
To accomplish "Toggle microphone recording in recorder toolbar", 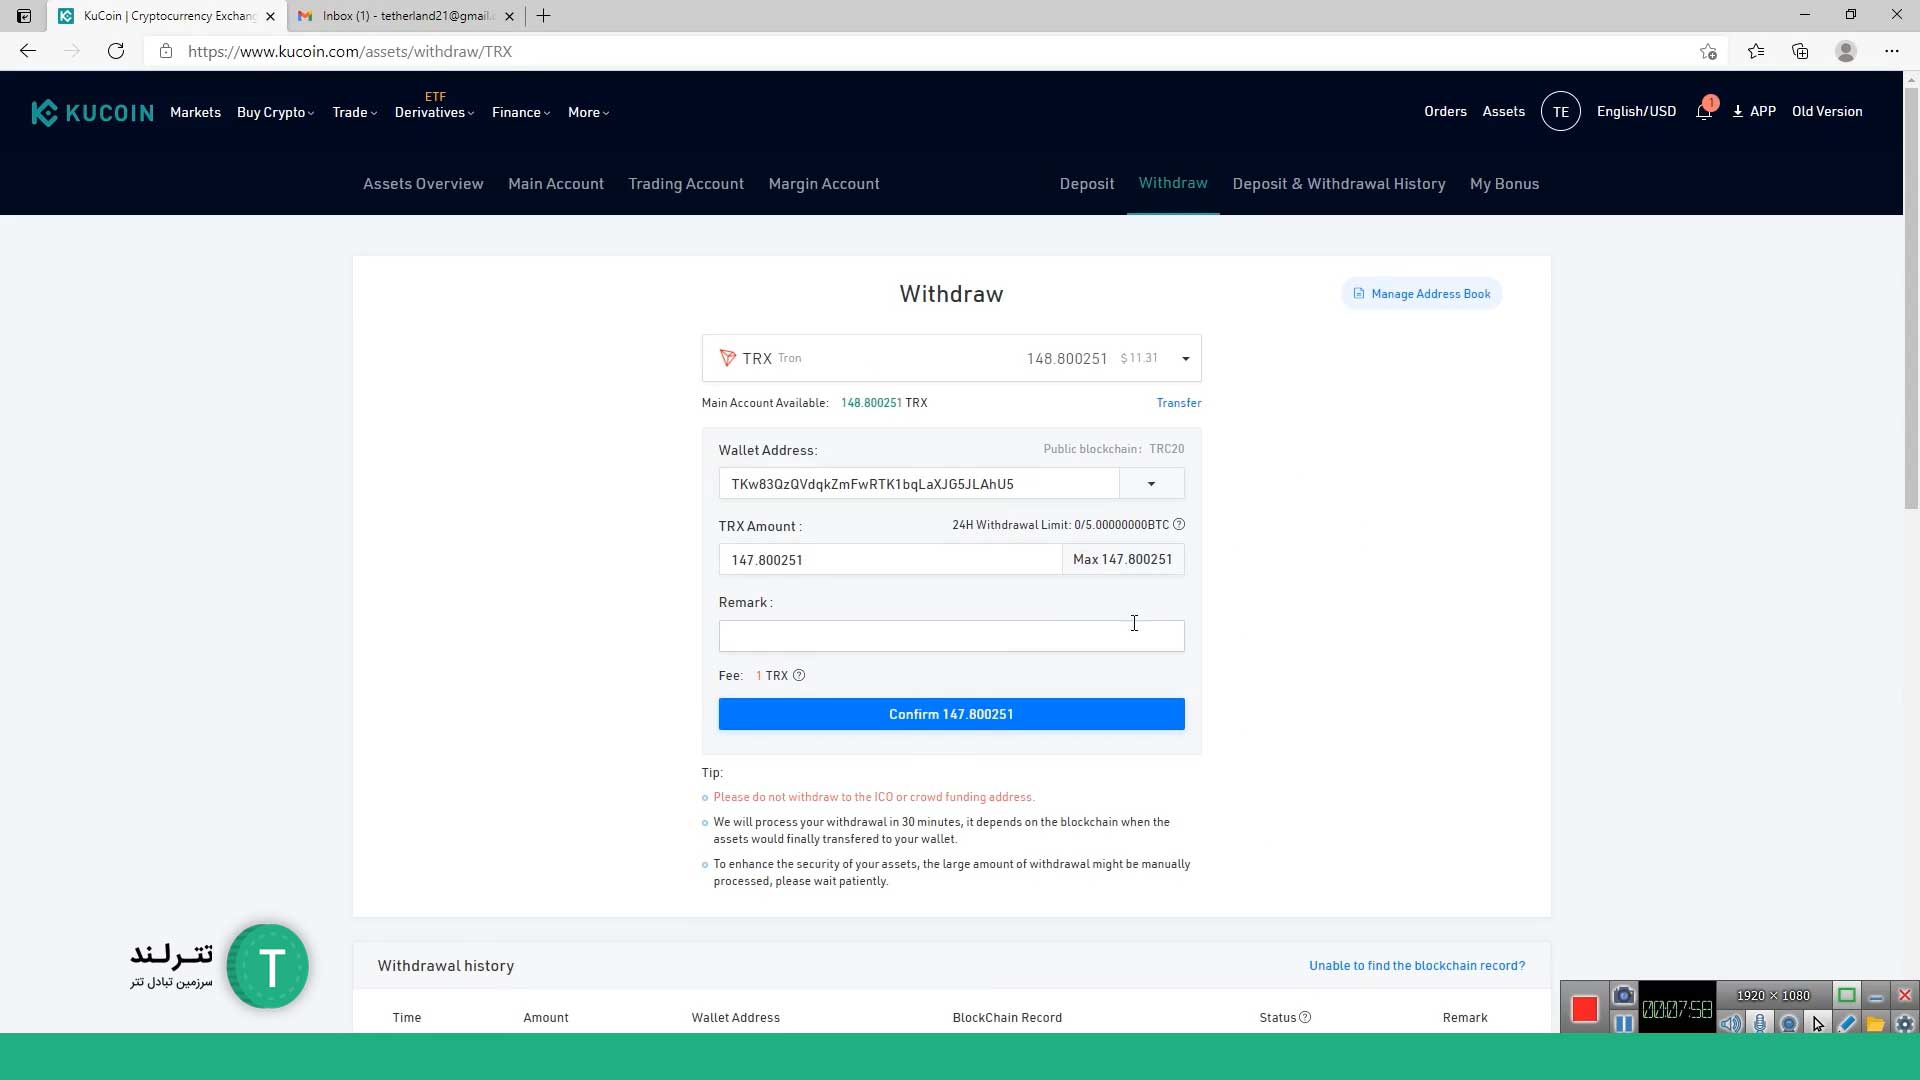I will 1760,1023.
